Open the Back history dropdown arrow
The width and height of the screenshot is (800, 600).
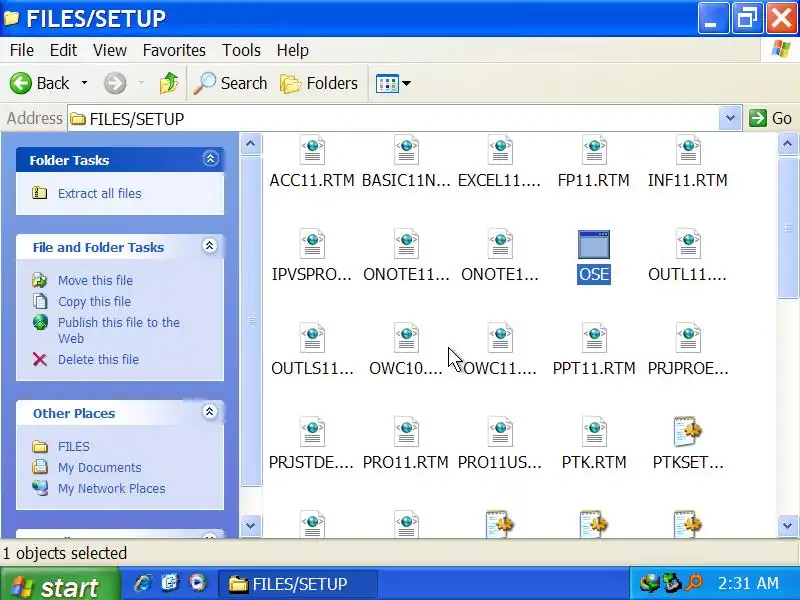(x=84, y=83)
